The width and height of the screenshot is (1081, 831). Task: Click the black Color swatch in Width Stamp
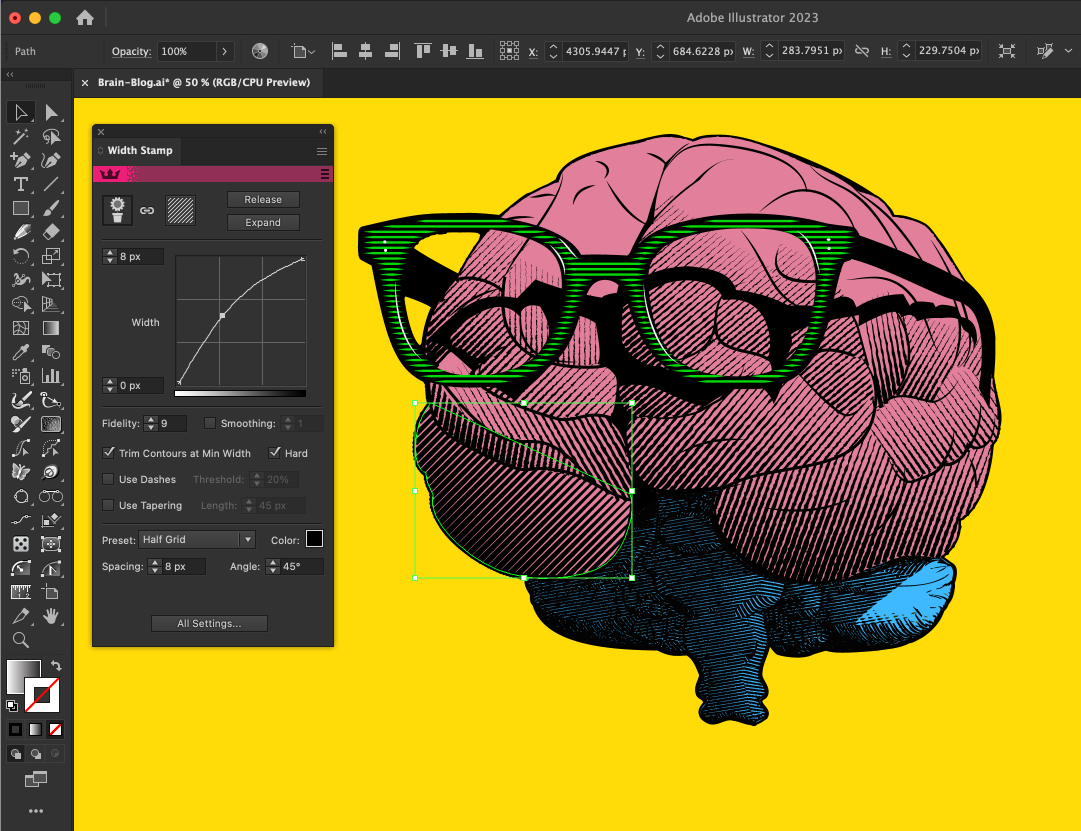tap(314, 539)
